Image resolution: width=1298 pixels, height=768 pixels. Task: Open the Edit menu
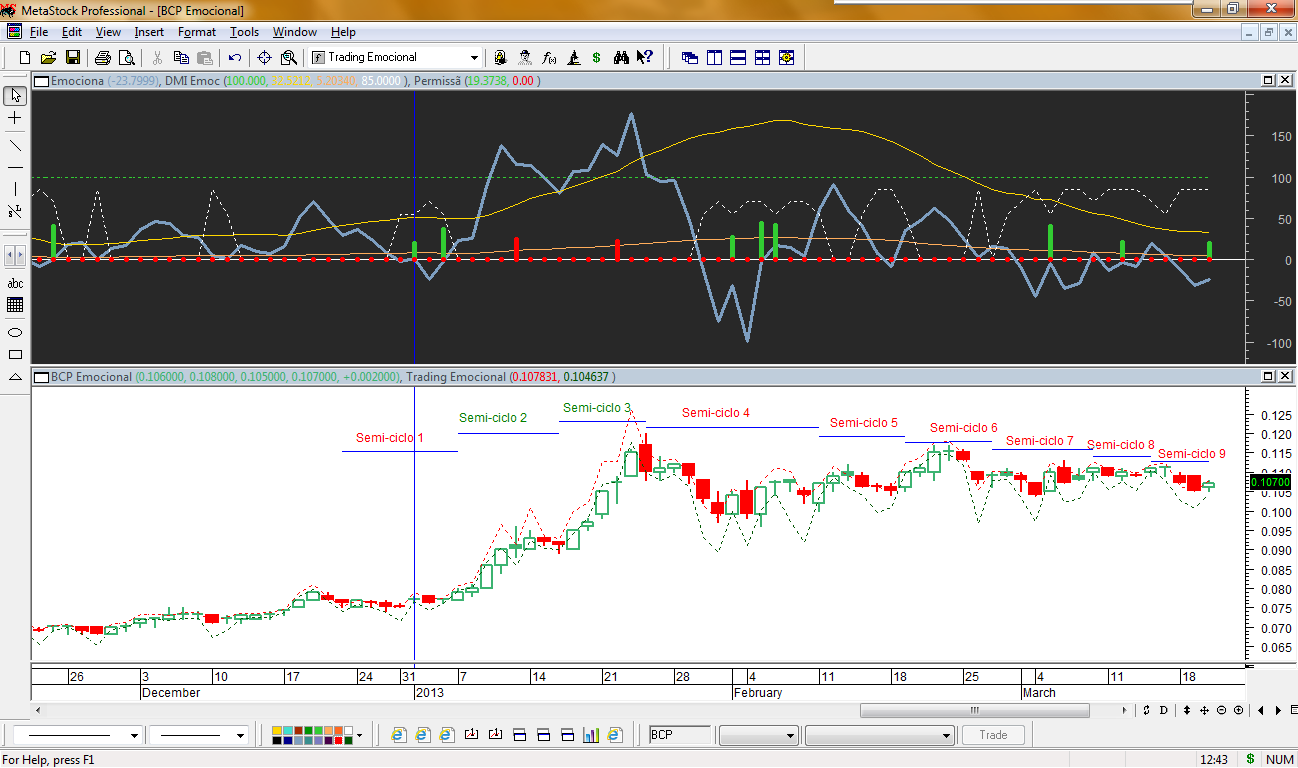[71, 32]
